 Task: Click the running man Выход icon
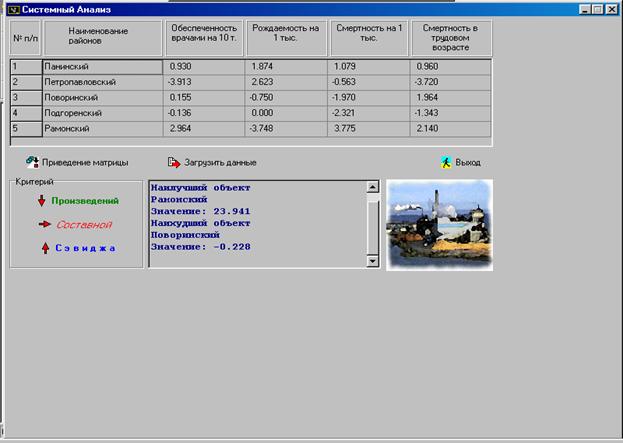point(446,161)
